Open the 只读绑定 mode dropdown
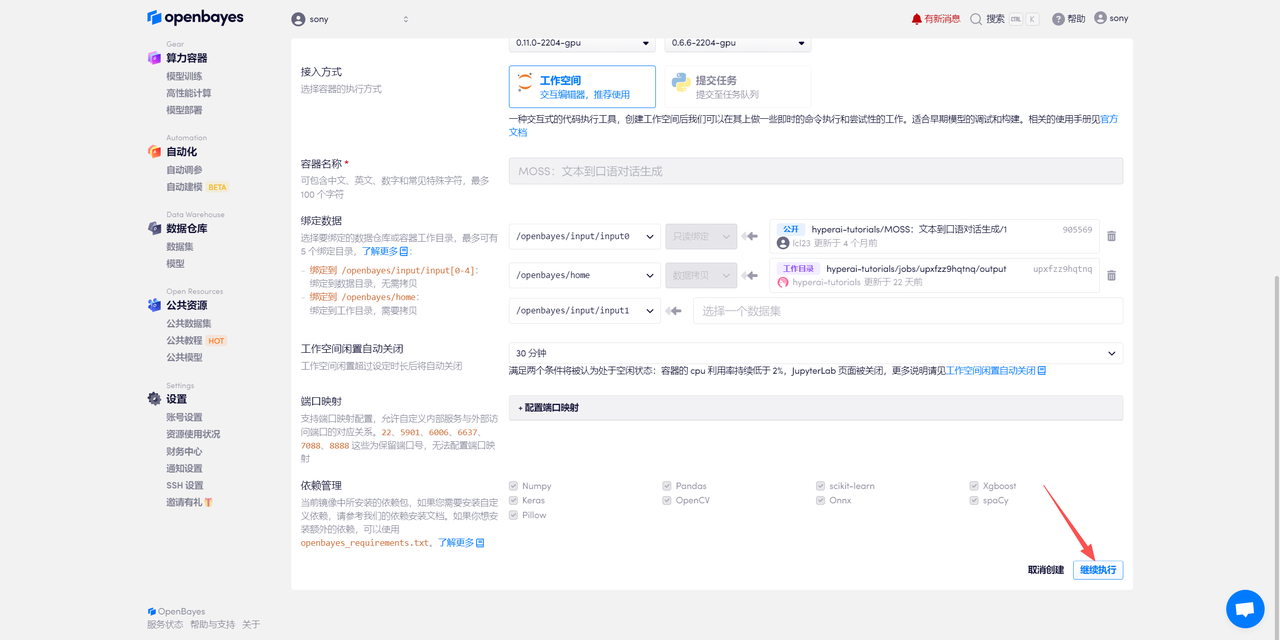The width and height of the screenshot is (1280, 640). coord(701,236)
